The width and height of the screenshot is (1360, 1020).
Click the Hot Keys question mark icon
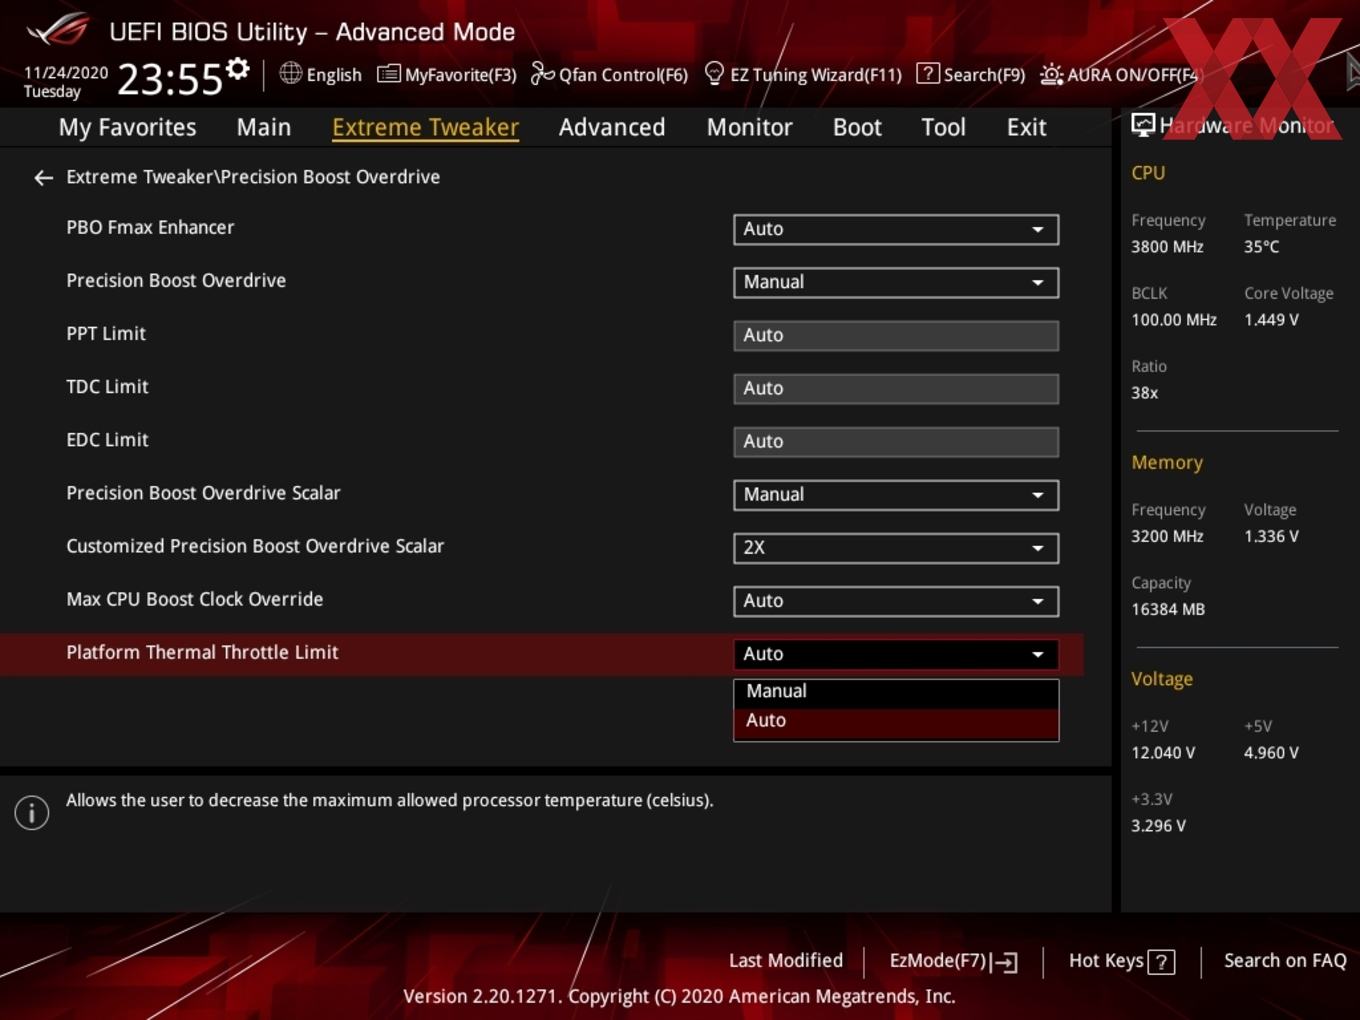pos(1161,962)
